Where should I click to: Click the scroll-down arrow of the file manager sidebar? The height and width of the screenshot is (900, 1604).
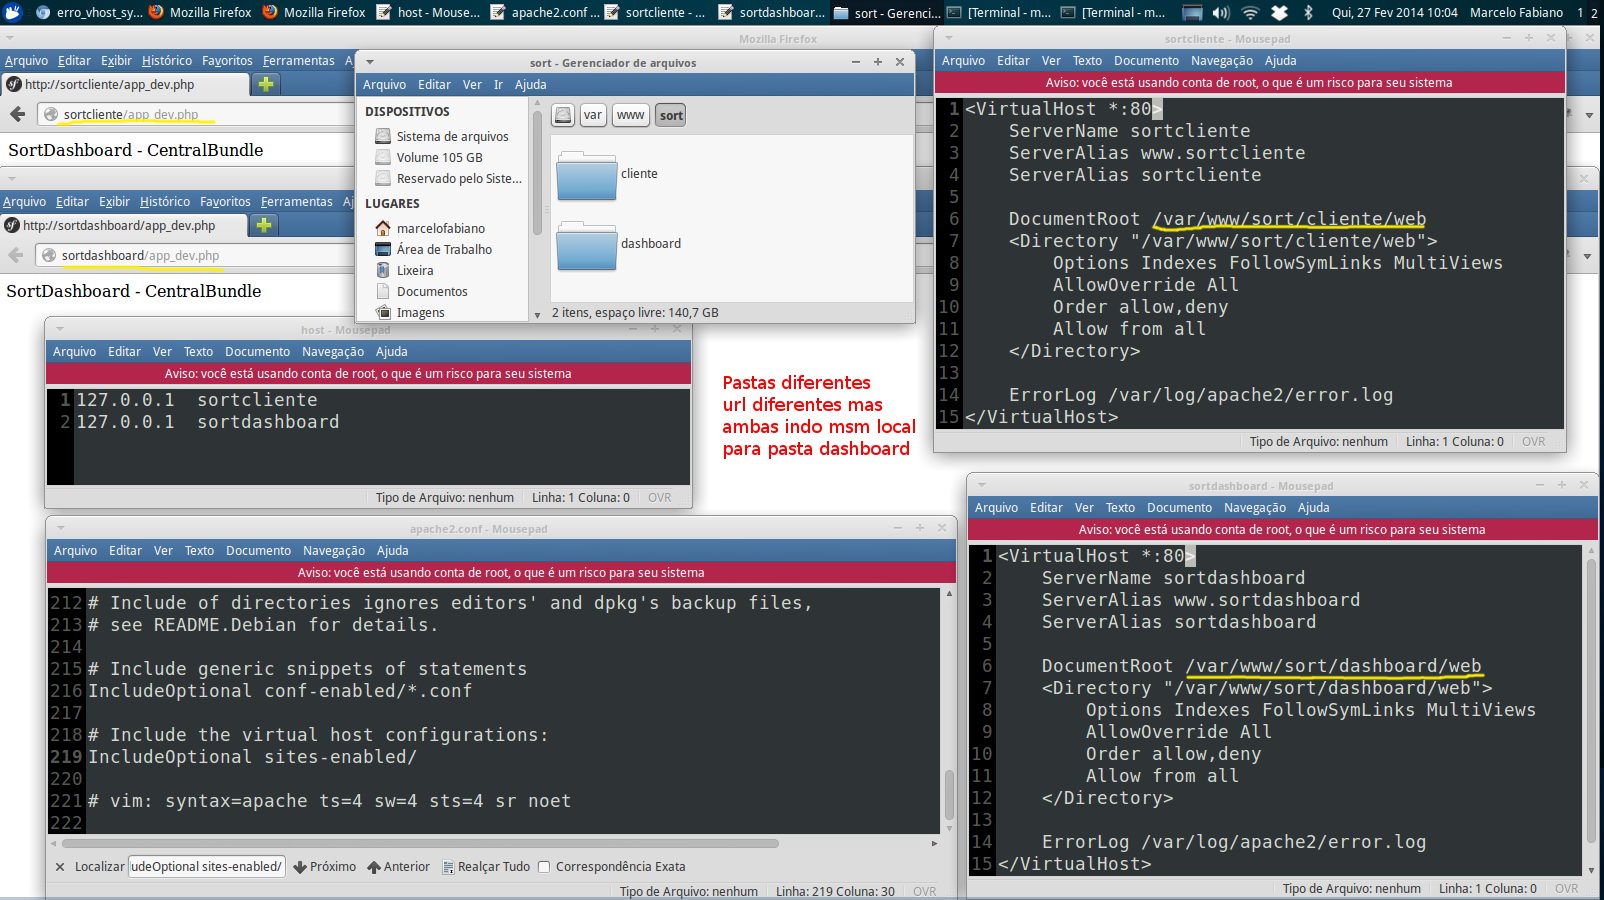(x=537, y=314)
